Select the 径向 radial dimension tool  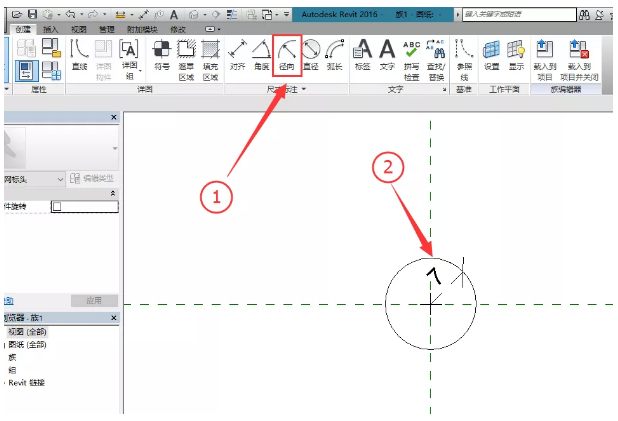click(x=287, y=54)
